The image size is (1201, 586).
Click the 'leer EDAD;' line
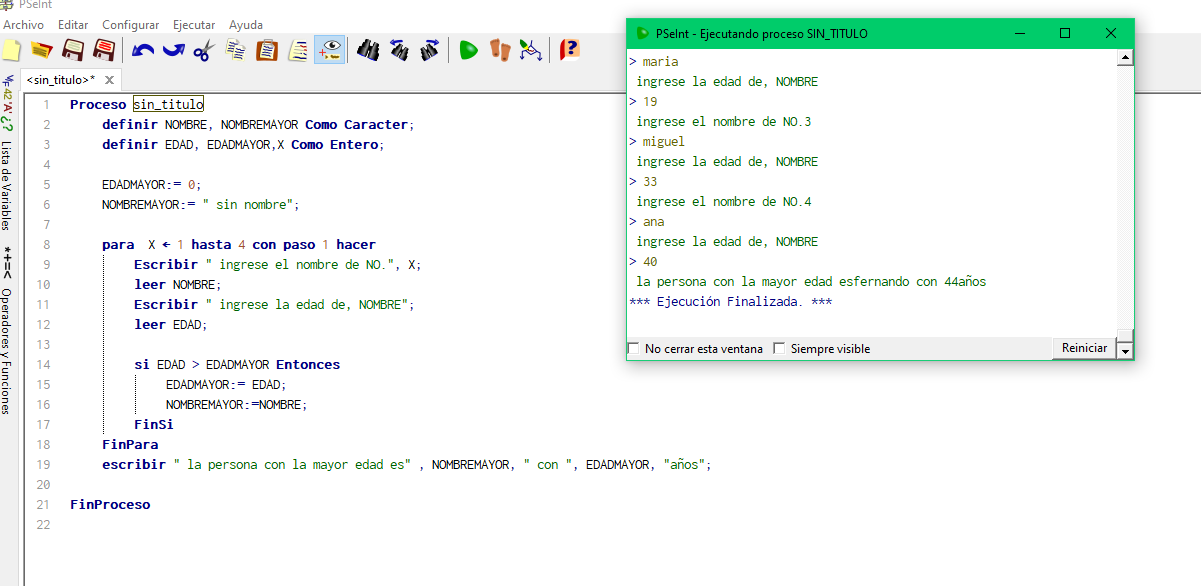(170, 325)
